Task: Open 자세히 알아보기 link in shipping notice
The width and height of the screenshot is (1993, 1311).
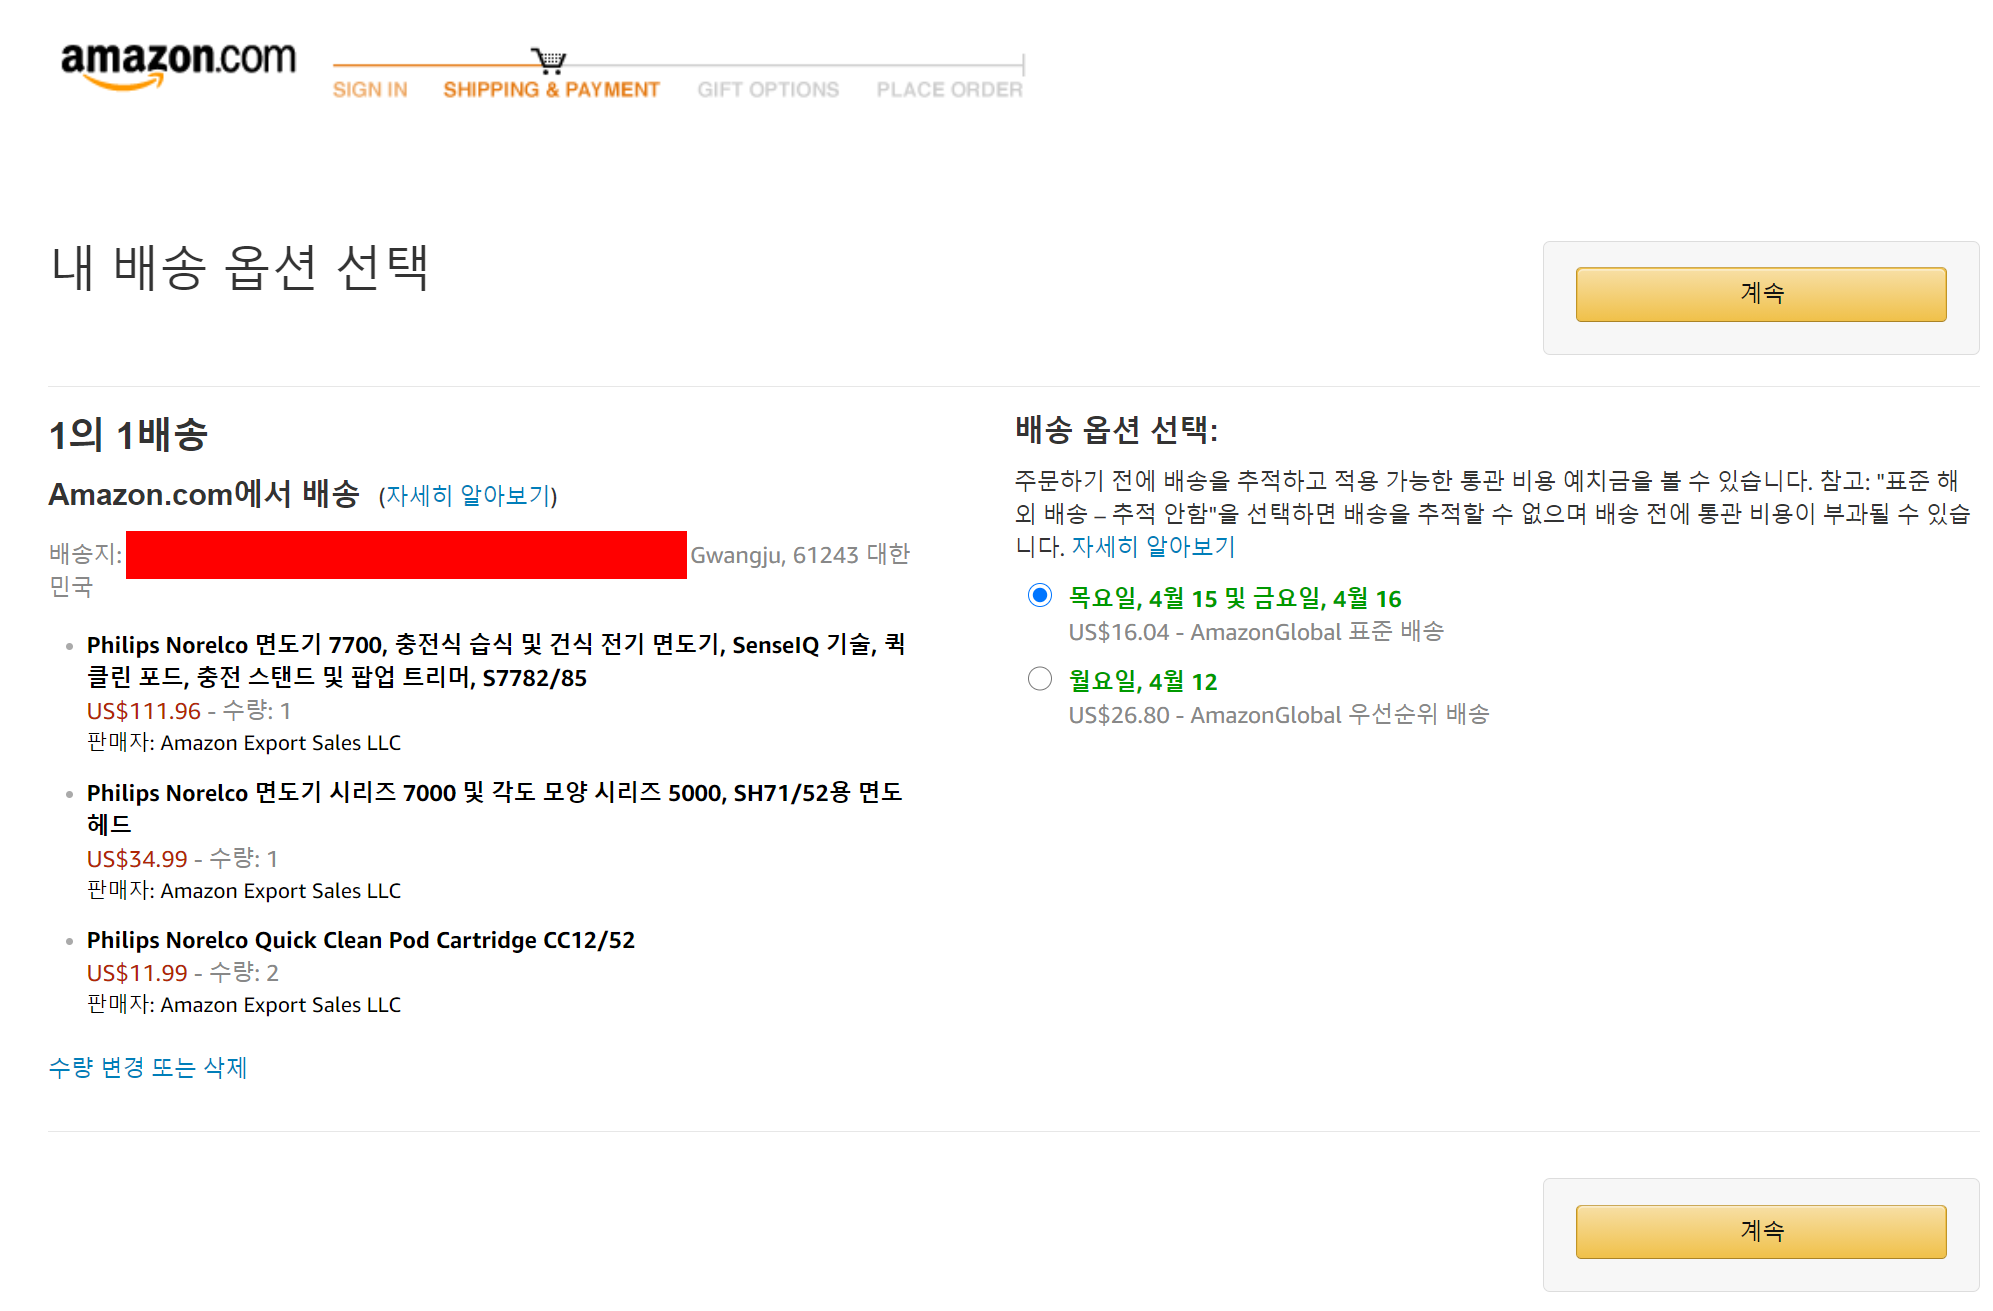Action: pos(1153,547)
